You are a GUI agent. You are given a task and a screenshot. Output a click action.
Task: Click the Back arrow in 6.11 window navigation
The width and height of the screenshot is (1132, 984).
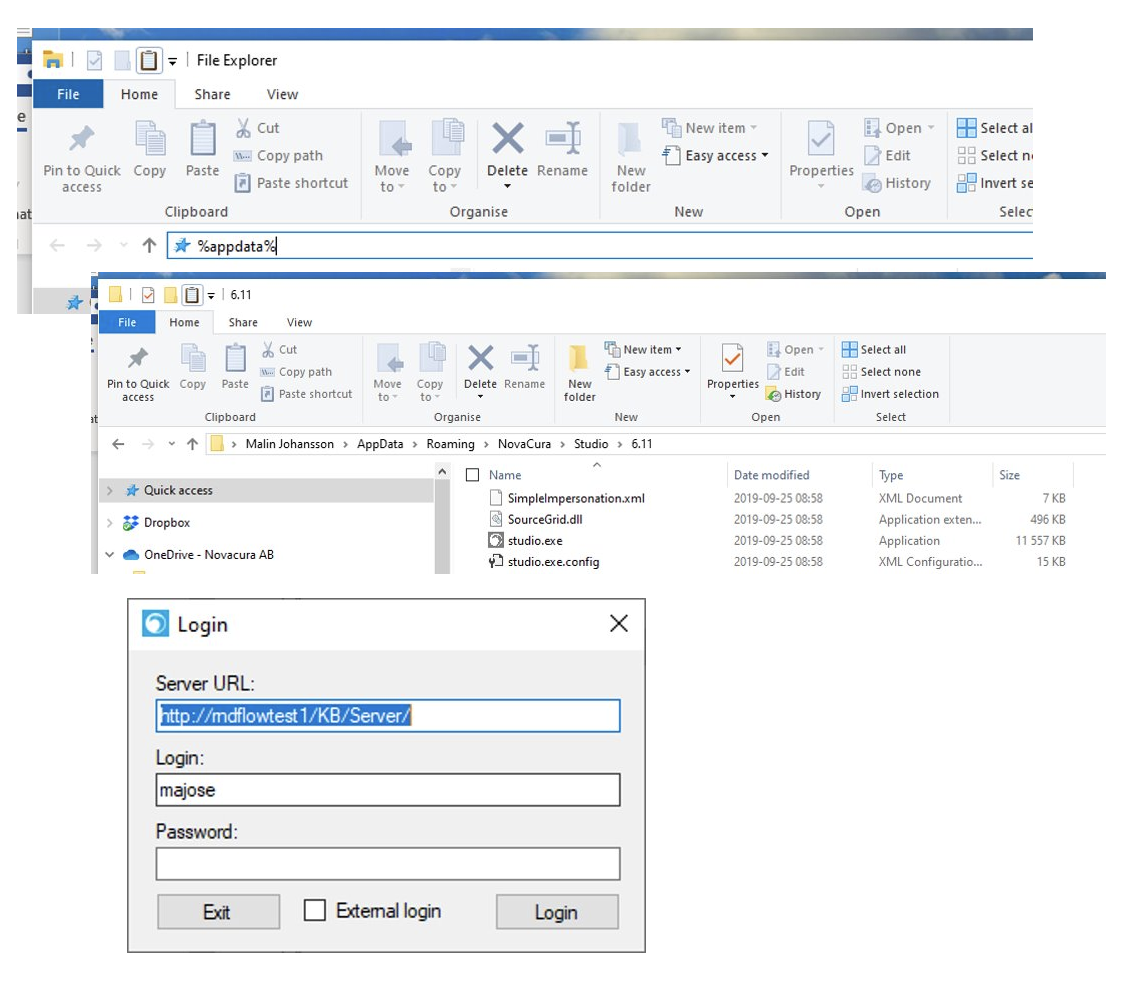(x=118, y=444)
